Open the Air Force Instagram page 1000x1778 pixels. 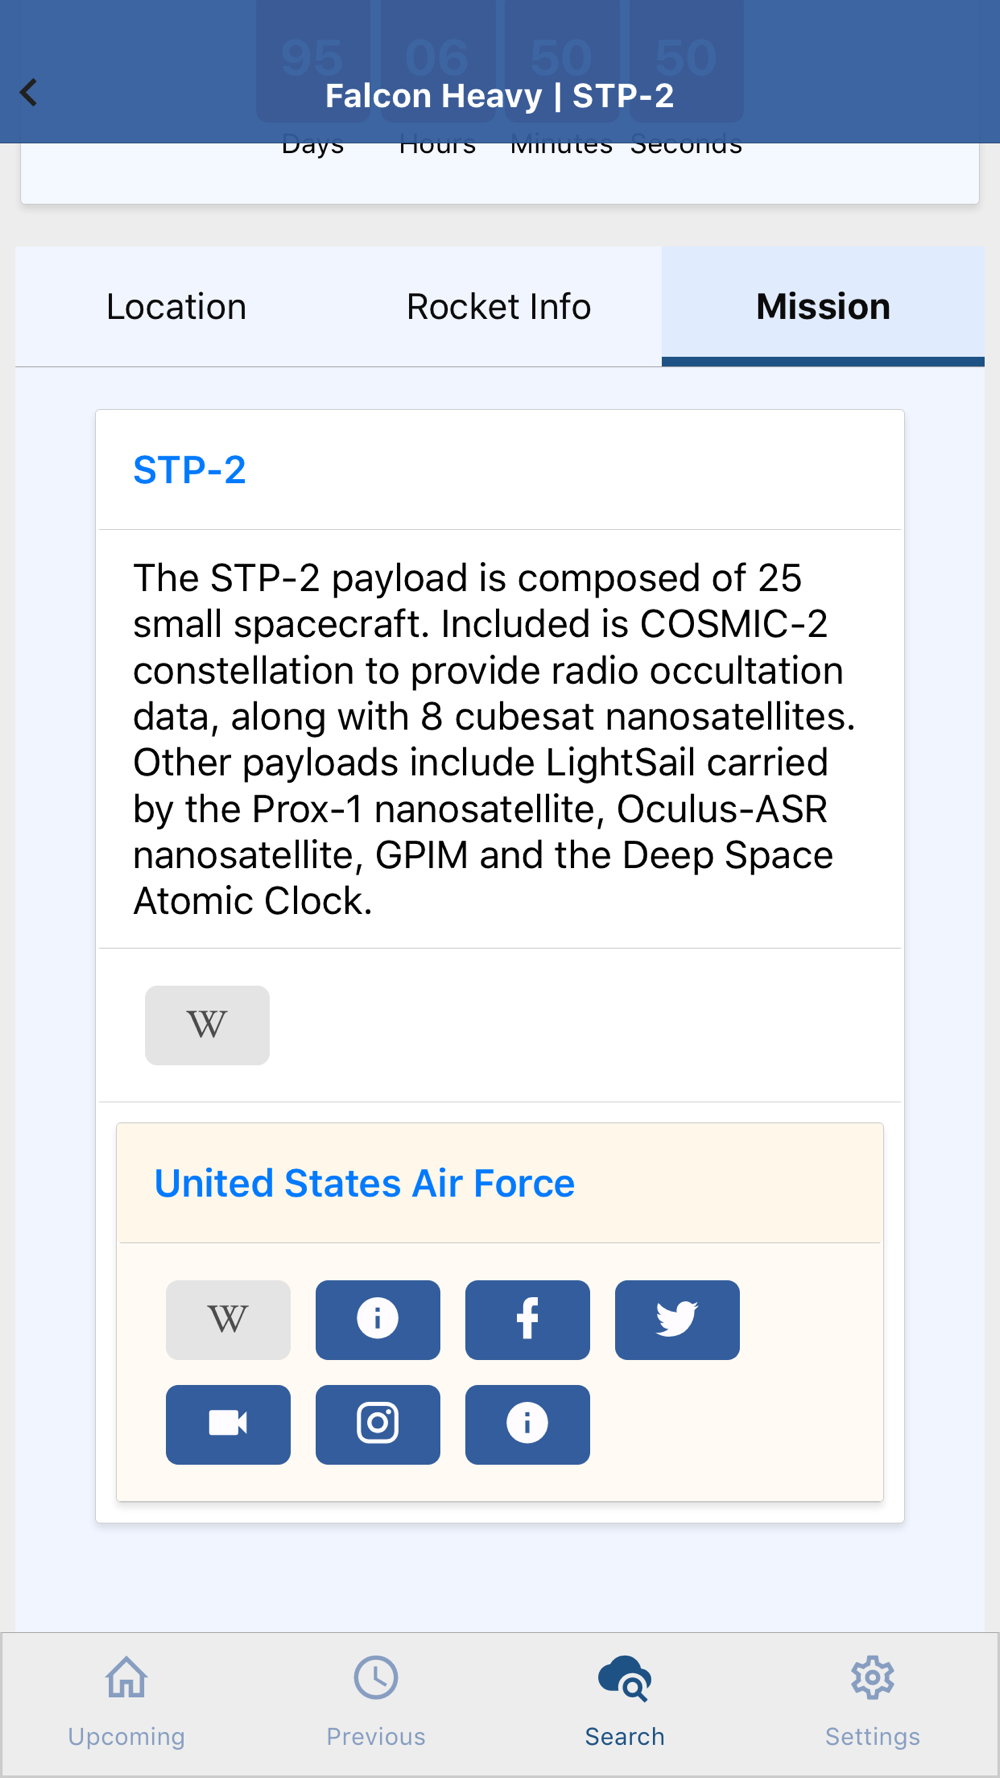point(378,1425)
